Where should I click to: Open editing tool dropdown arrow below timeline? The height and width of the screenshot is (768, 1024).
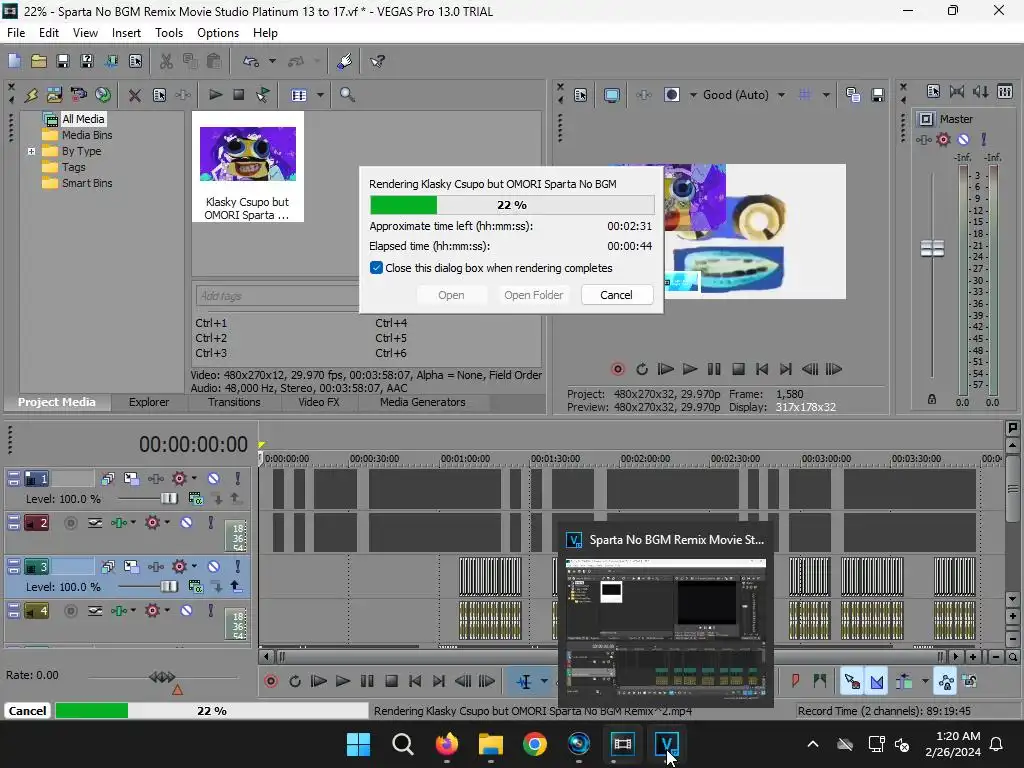[544, 682]
